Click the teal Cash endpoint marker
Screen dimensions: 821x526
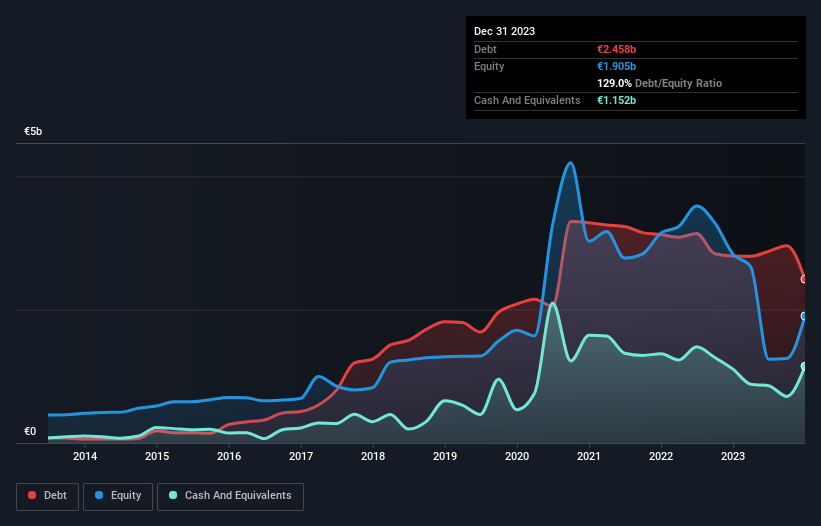(x=804, y=366)
